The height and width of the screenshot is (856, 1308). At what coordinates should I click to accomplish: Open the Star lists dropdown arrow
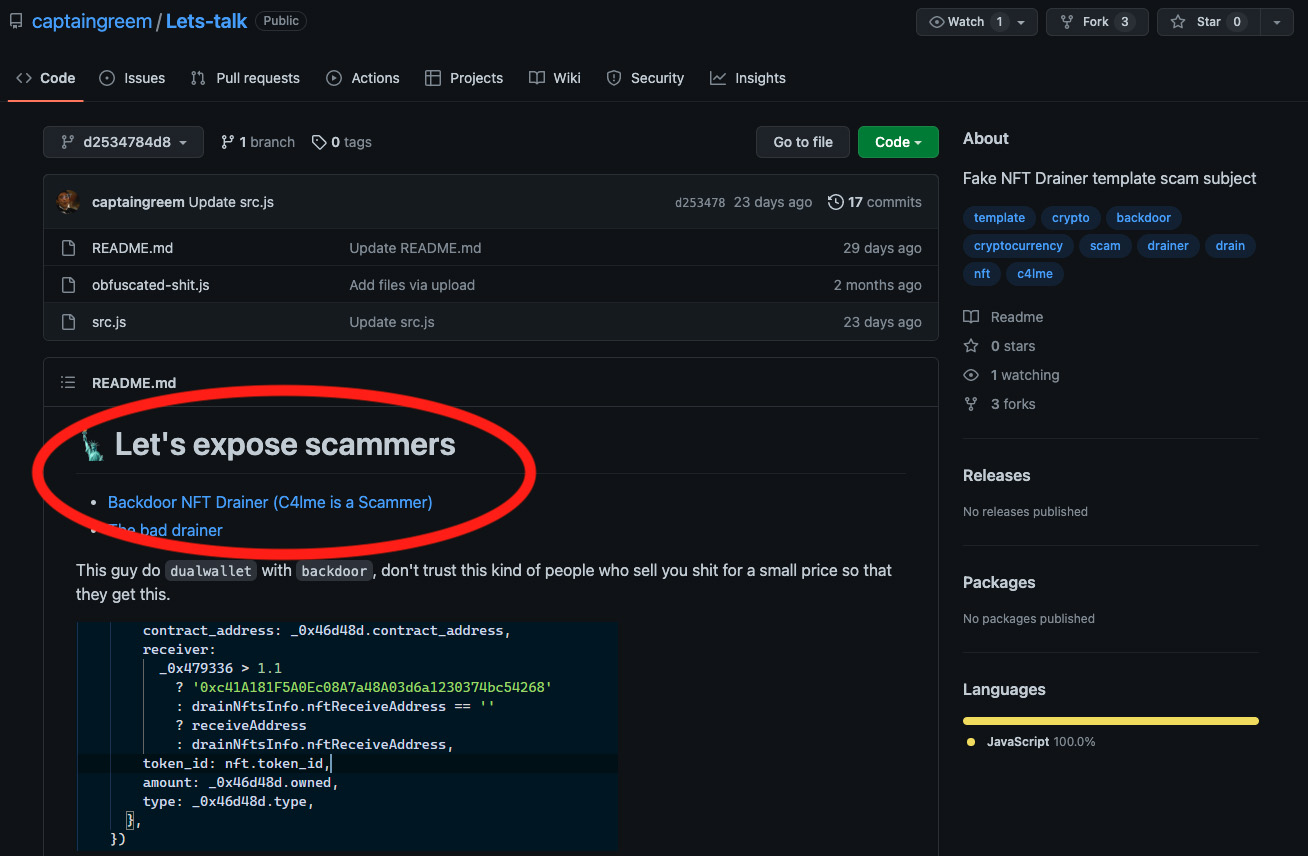[1277, 22]
